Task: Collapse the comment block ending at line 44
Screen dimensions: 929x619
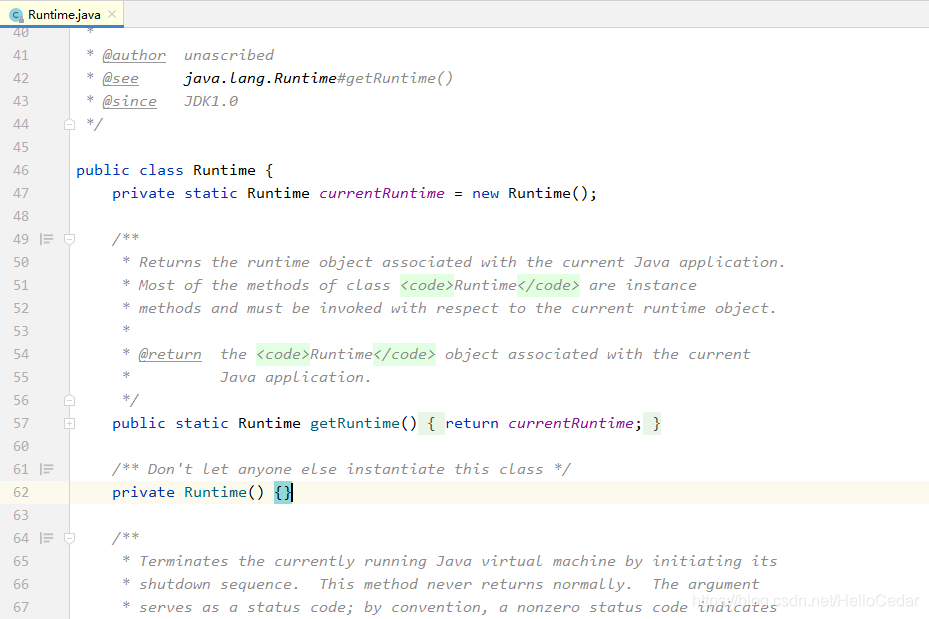Action: click(x=69, y=124)
